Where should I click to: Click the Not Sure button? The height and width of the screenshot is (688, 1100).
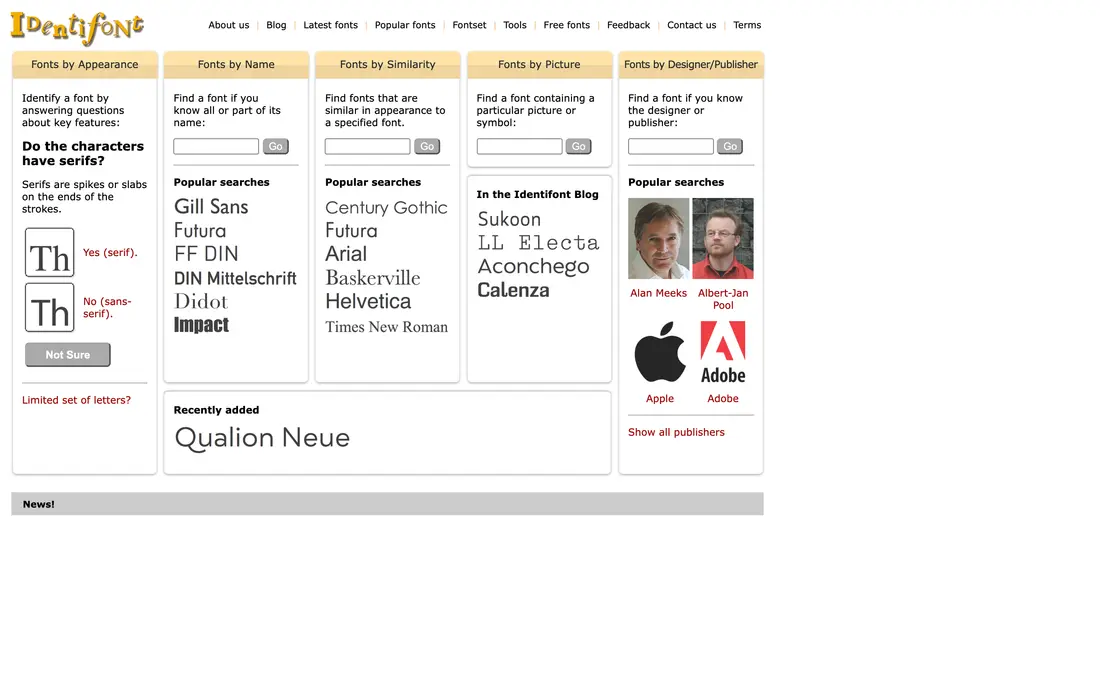(x=67, y=355)
